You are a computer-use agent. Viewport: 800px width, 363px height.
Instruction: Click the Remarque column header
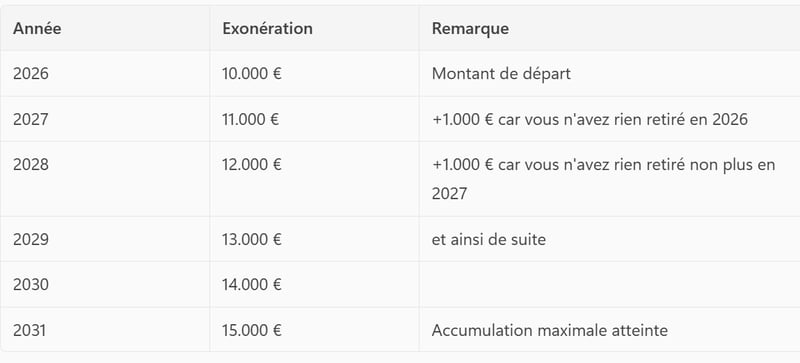click(470, 29)
